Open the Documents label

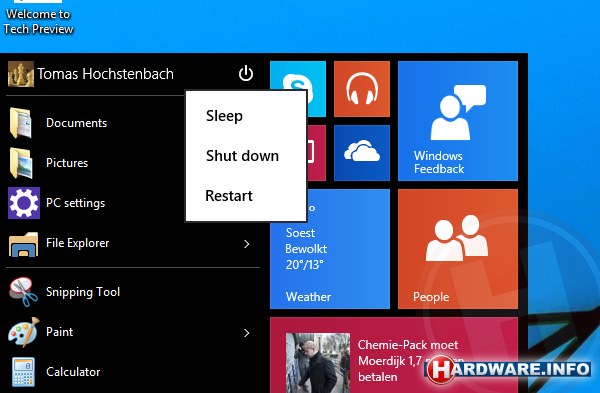[x=77, y=123]
